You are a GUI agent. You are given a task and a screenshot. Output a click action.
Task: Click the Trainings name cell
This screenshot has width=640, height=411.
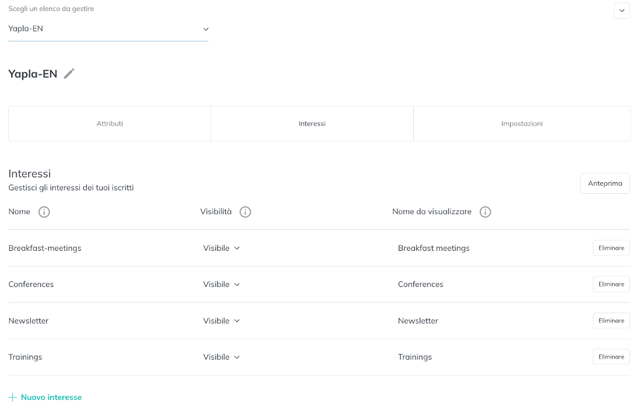(x=25, y=357)
